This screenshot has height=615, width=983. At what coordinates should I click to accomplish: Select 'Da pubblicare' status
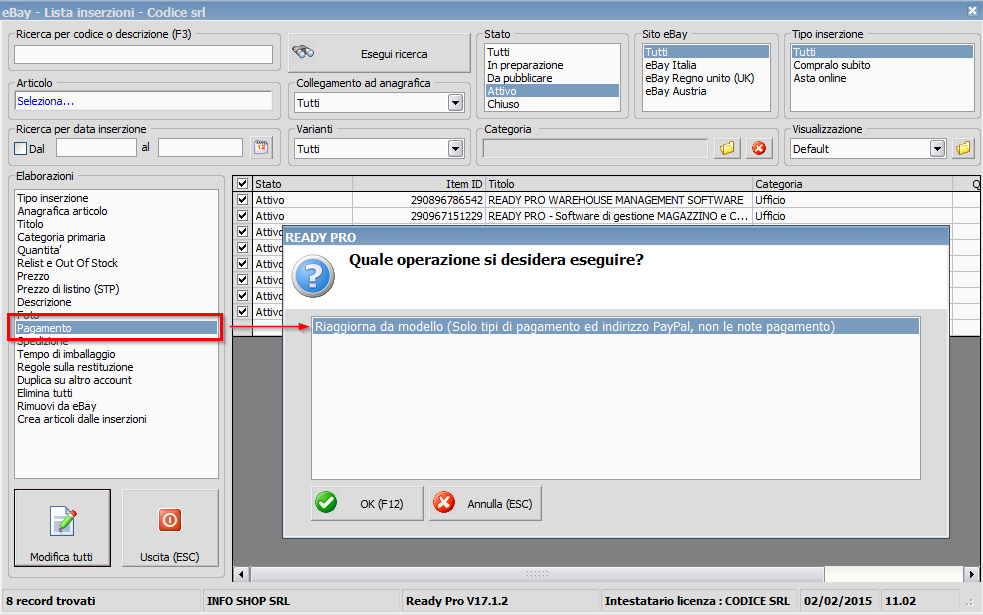552,78
